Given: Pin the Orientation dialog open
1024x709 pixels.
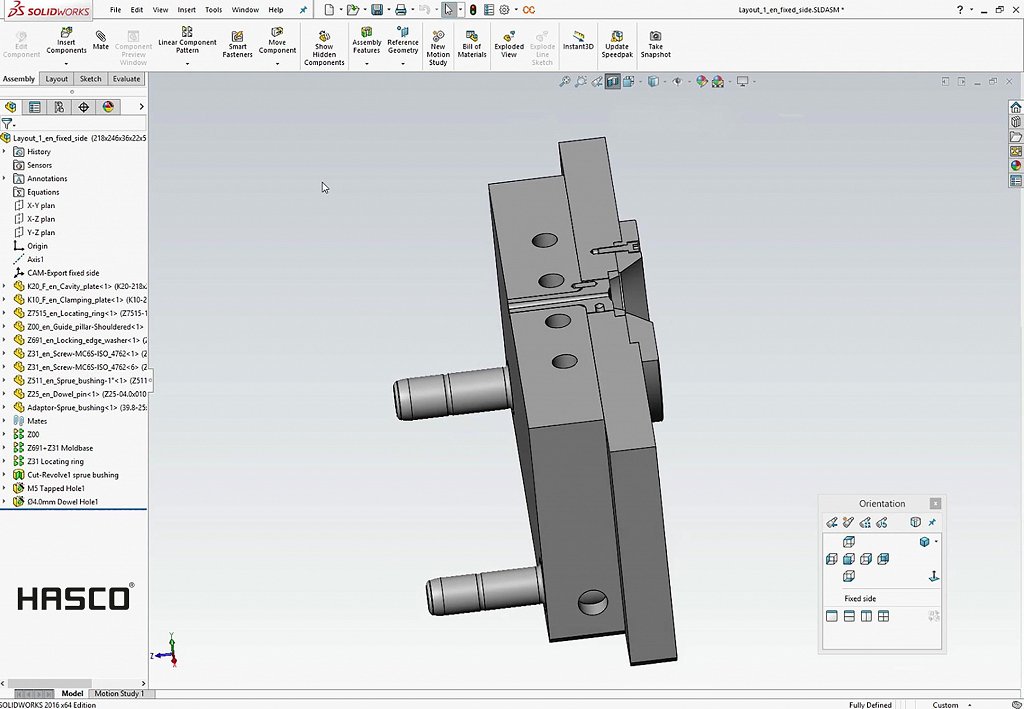Looking at the screenshot, I should coord(932,522).
